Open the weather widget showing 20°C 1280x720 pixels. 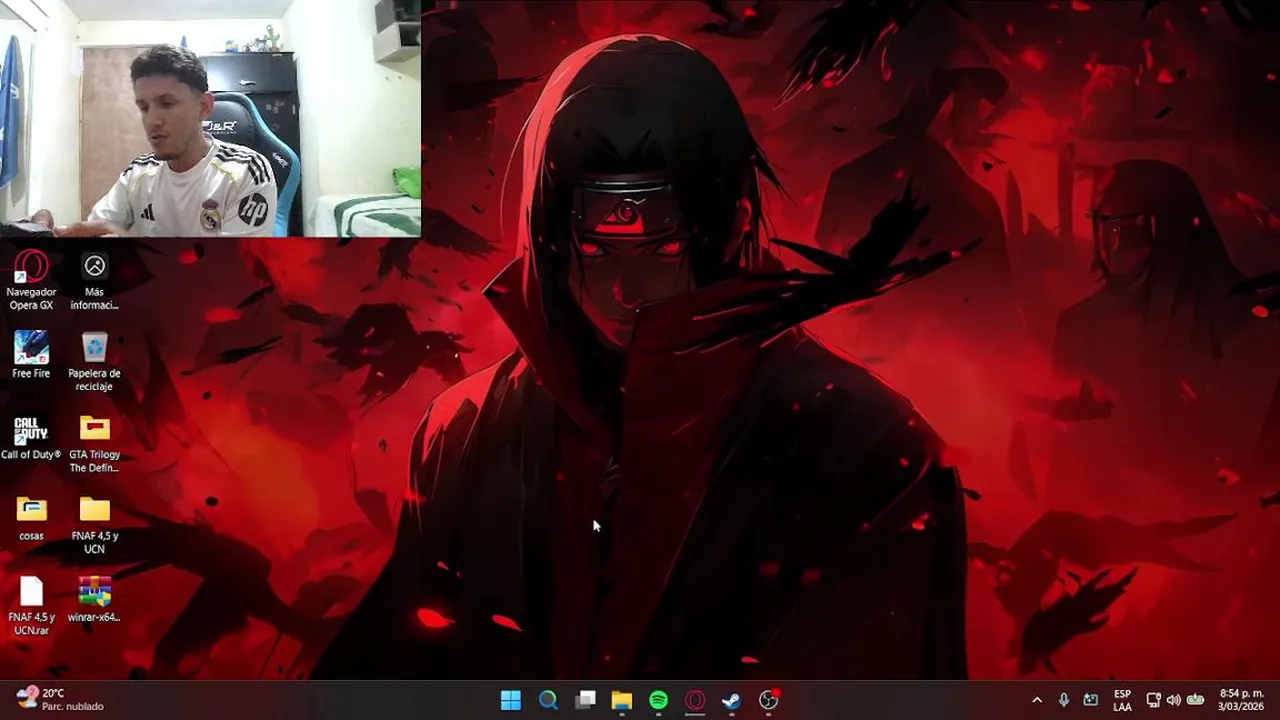pyautogui.click(x=60, y=699)
